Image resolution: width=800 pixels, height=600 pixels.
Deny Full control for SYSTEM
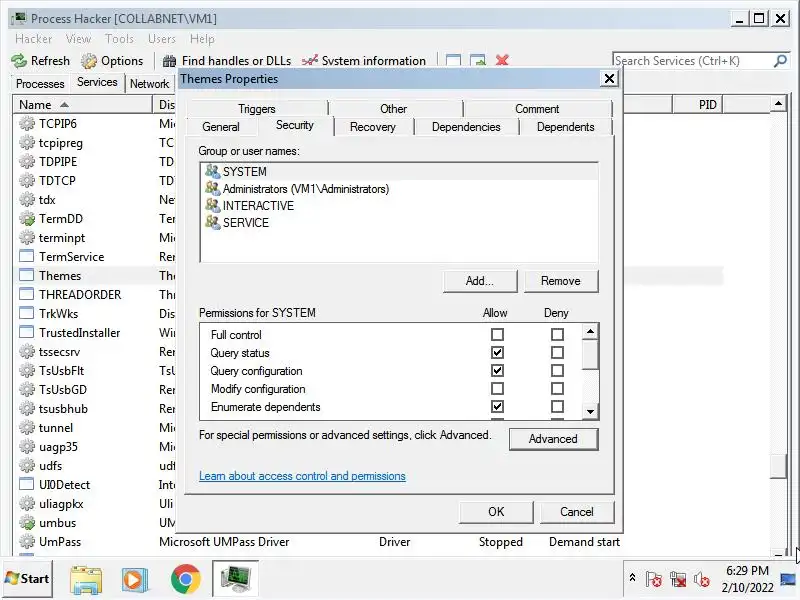click(557, 335)
